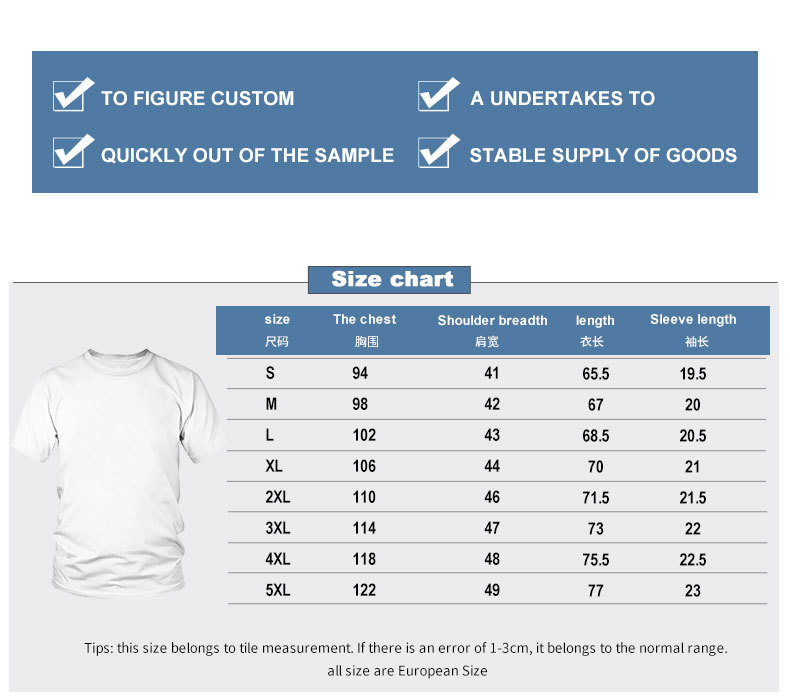Click the checkmark beside TO FIGURE CUSTOM

click(73, 94)
